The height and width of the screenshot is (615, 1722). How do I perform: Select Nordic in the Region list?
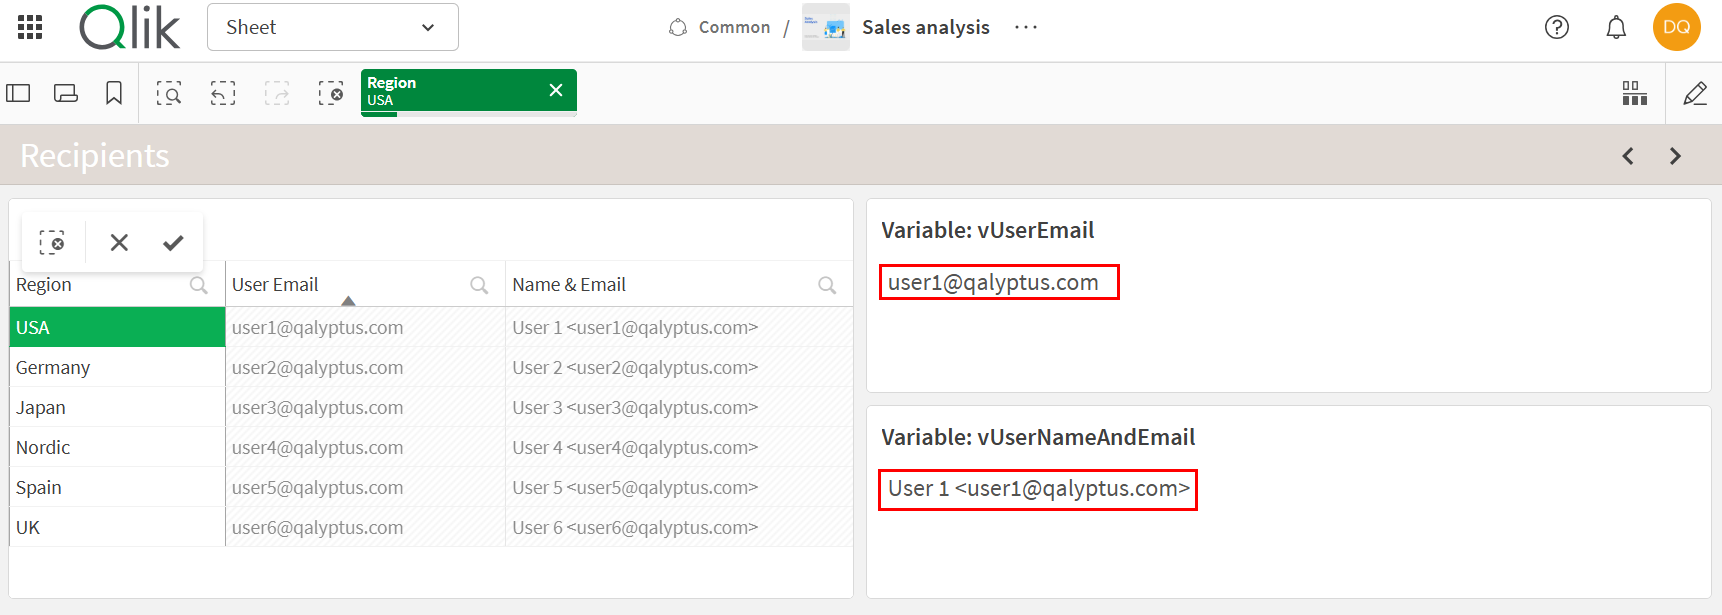(x=117, y=447)
